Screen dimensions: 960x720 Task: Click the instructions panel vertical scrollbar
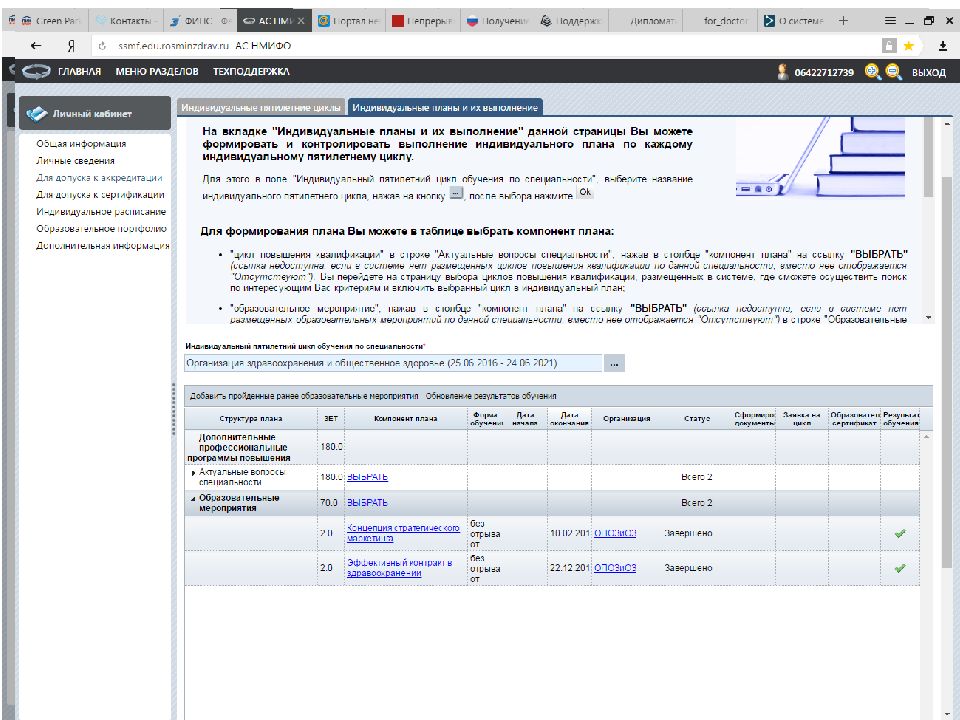coord(929,159)
